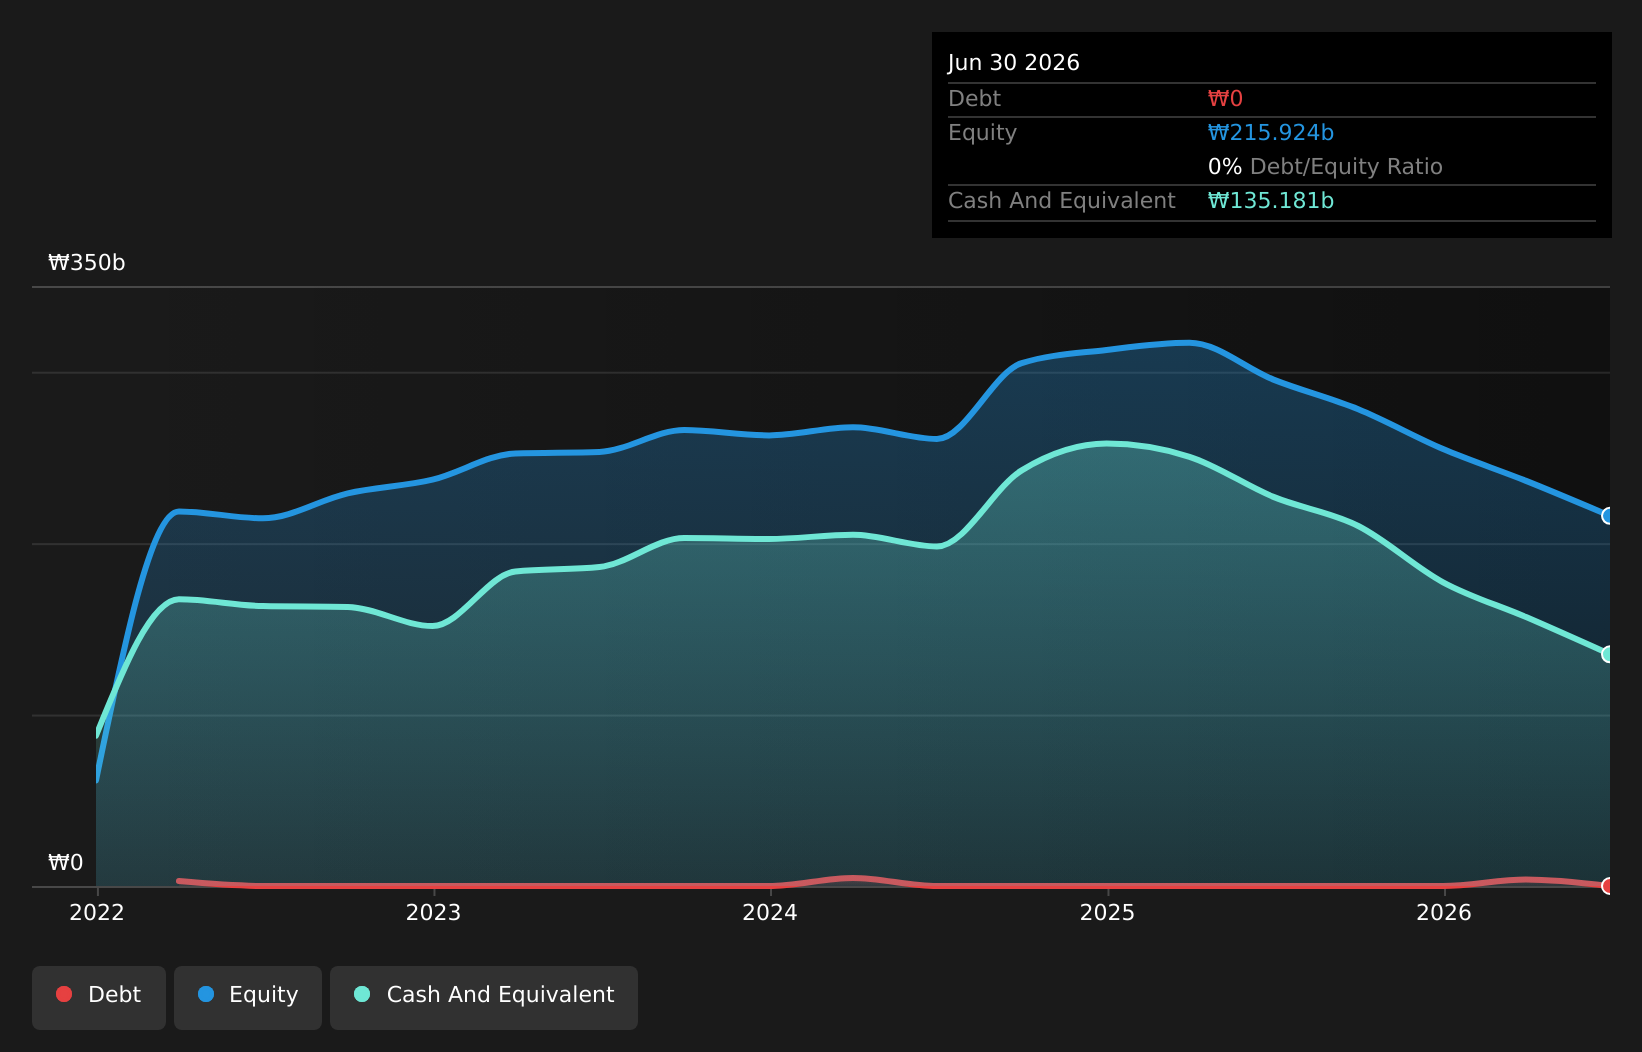1642x1052 pixels.
Task: Click the 2025 x-axis label
Action: (1107, 912)
